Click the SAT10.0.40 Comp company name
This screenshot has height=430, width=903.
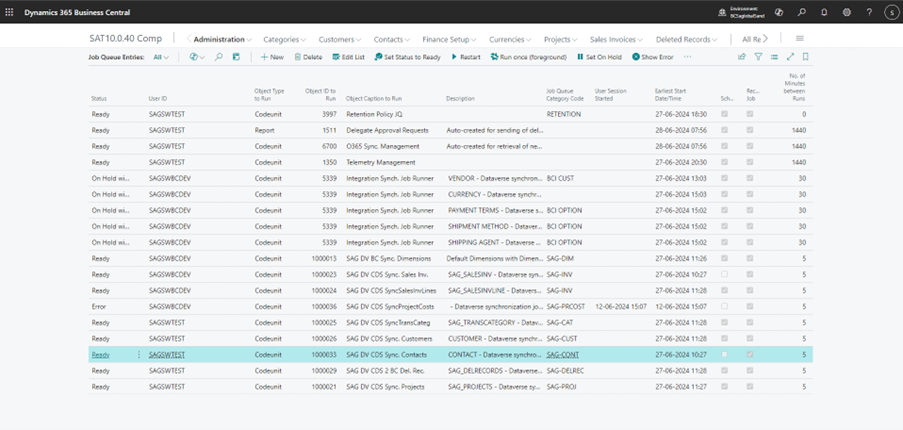pyautogui.click(x=126, y=39)
